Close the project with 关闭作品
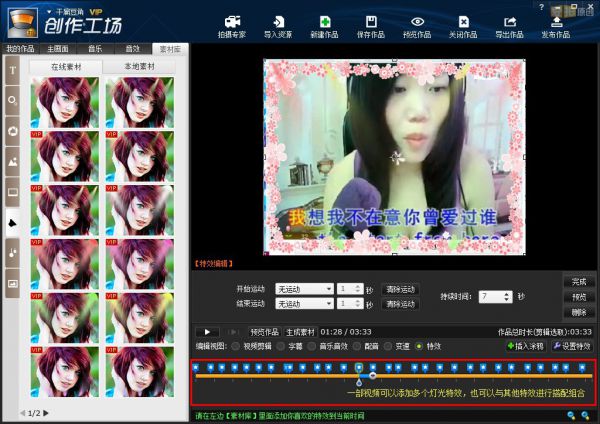600x424 pixels. pyautogui.click(x=463, y=27)
